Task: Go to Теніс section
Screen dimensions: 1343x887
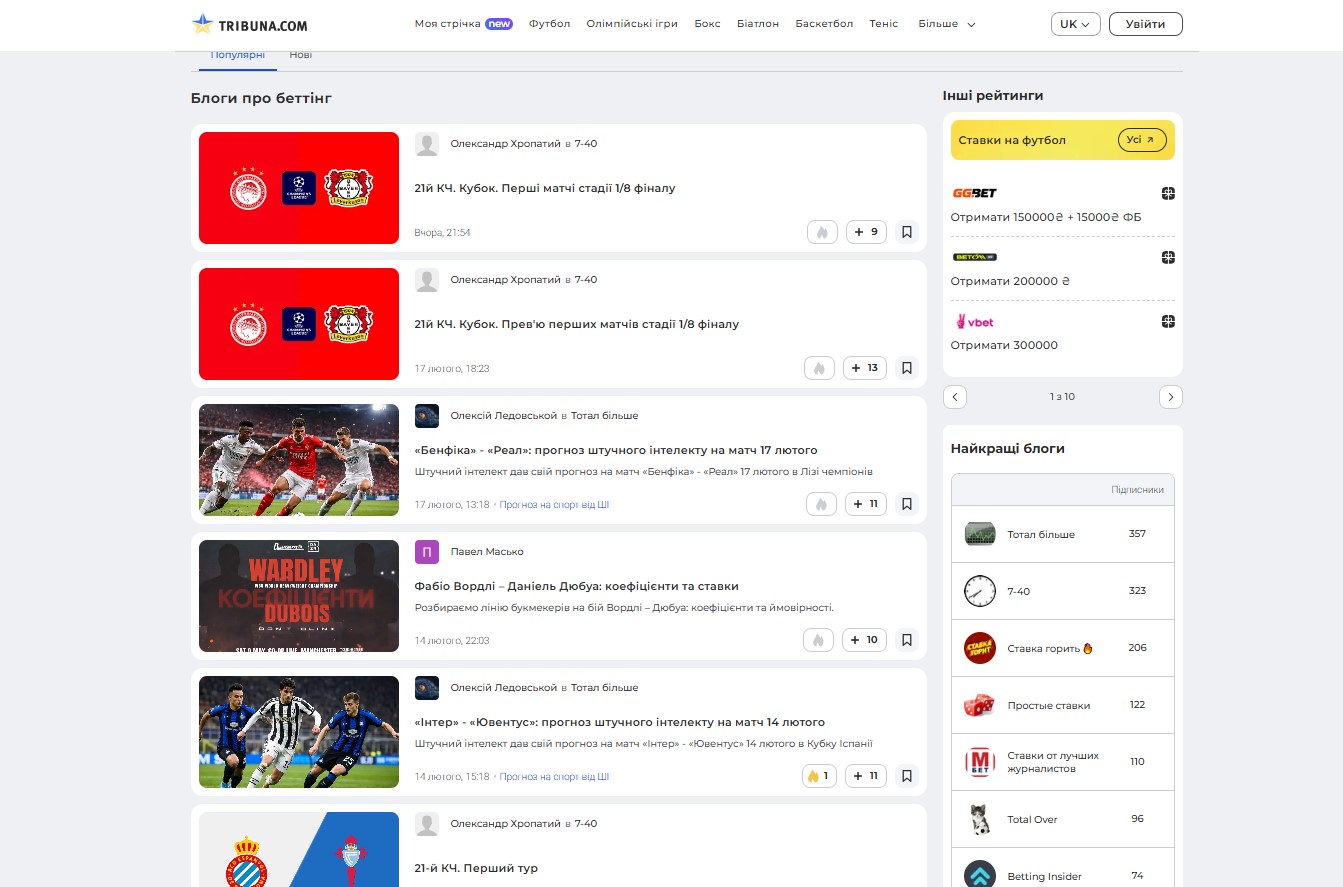Action: tap(884, 24)
